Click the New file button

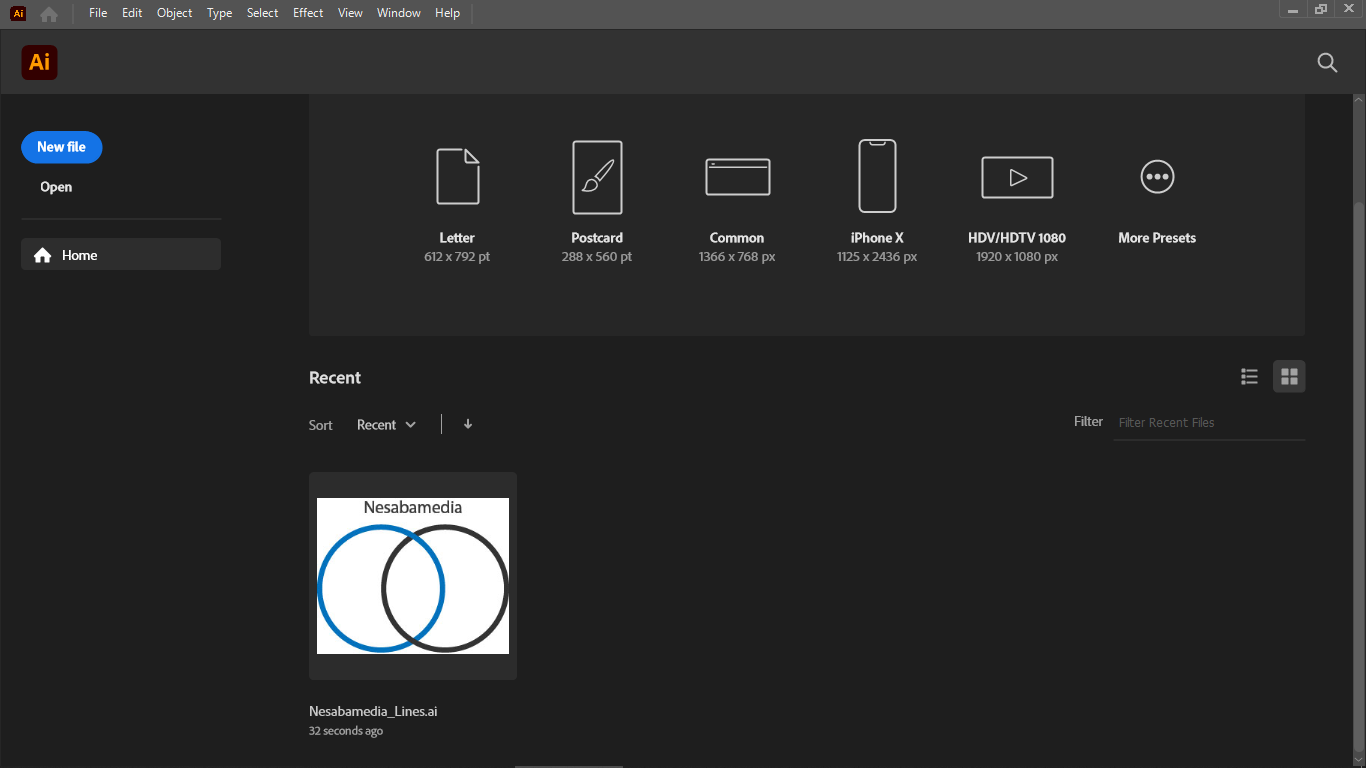tap(62, 147)
